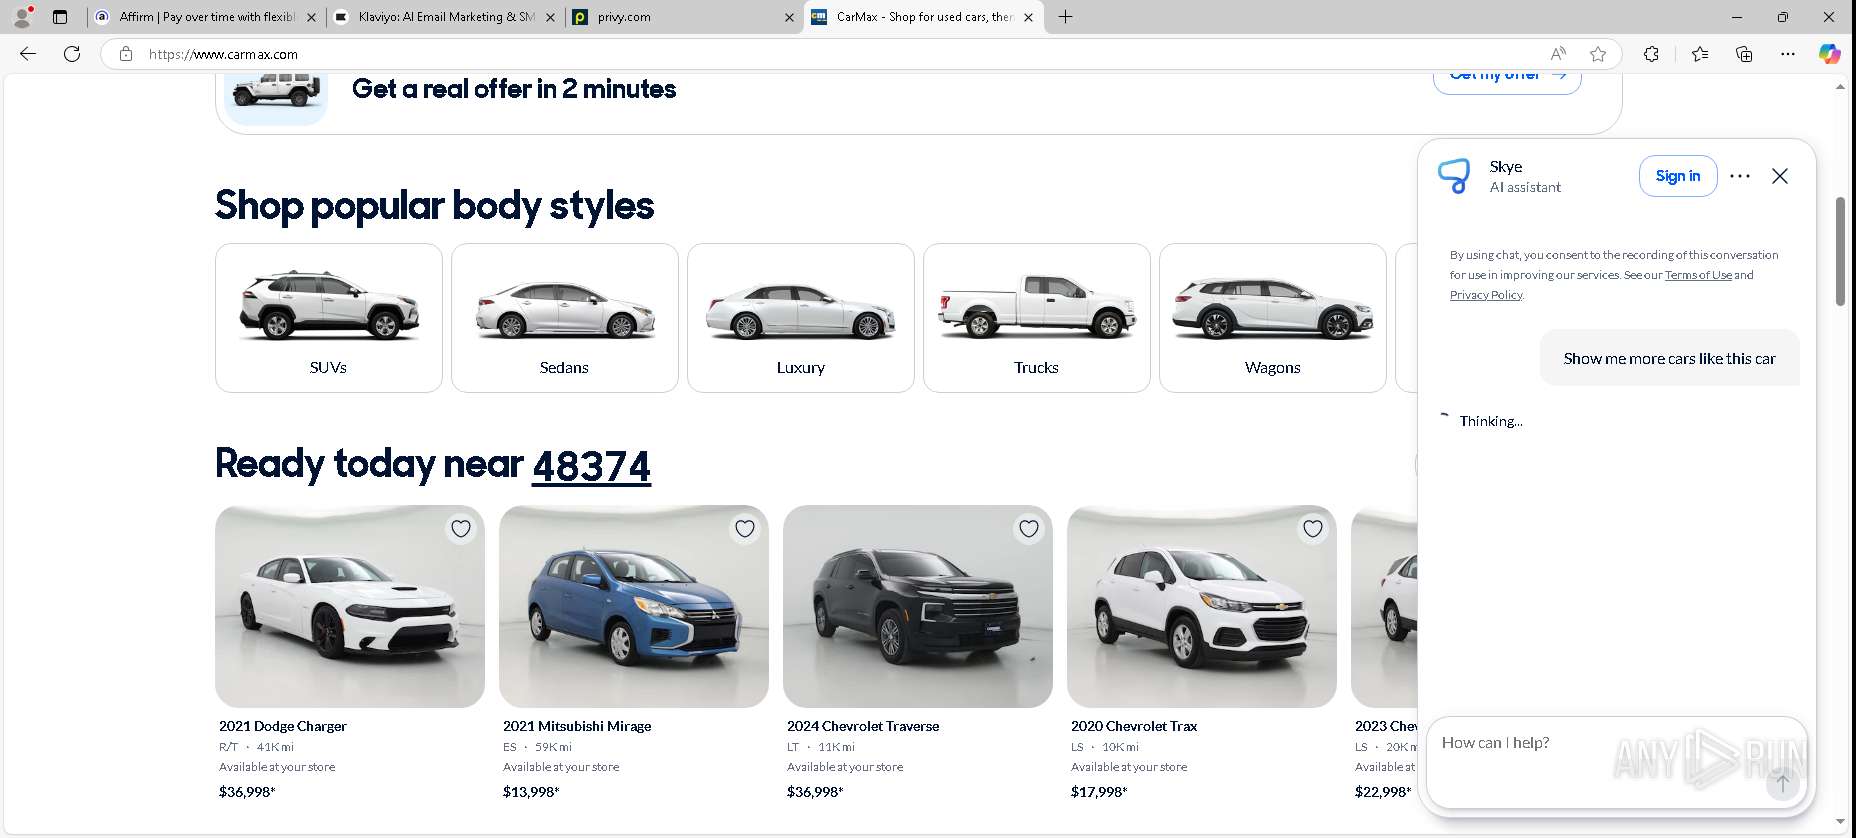Go back to the previous page

(28, 54)
